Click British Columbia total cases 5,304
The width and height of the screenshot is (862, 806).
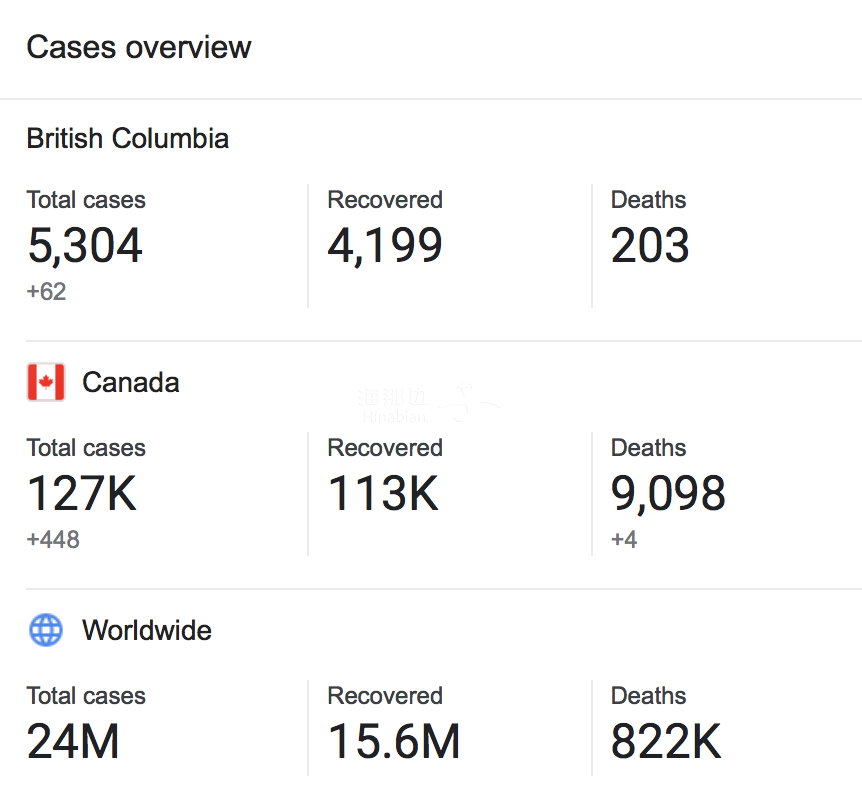pos(85,246)
